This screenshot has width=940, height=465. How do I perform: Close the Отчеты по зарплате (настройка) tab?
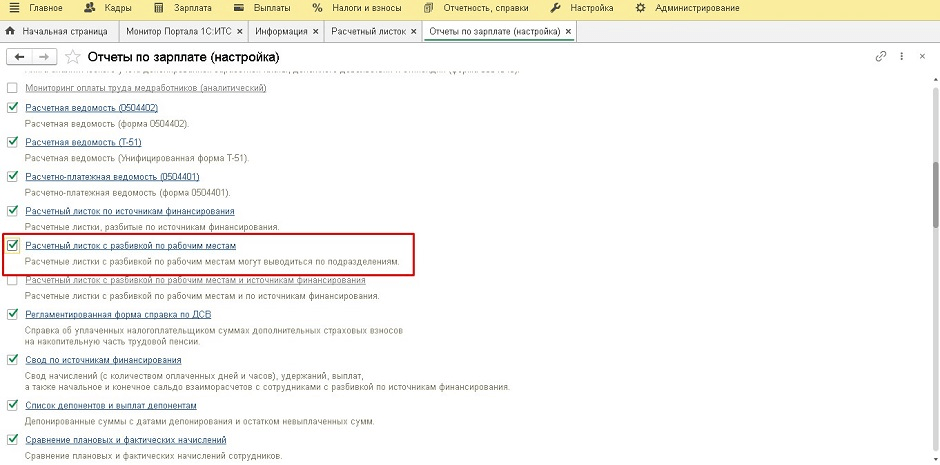pyautogui.click(x=568, y=31)
